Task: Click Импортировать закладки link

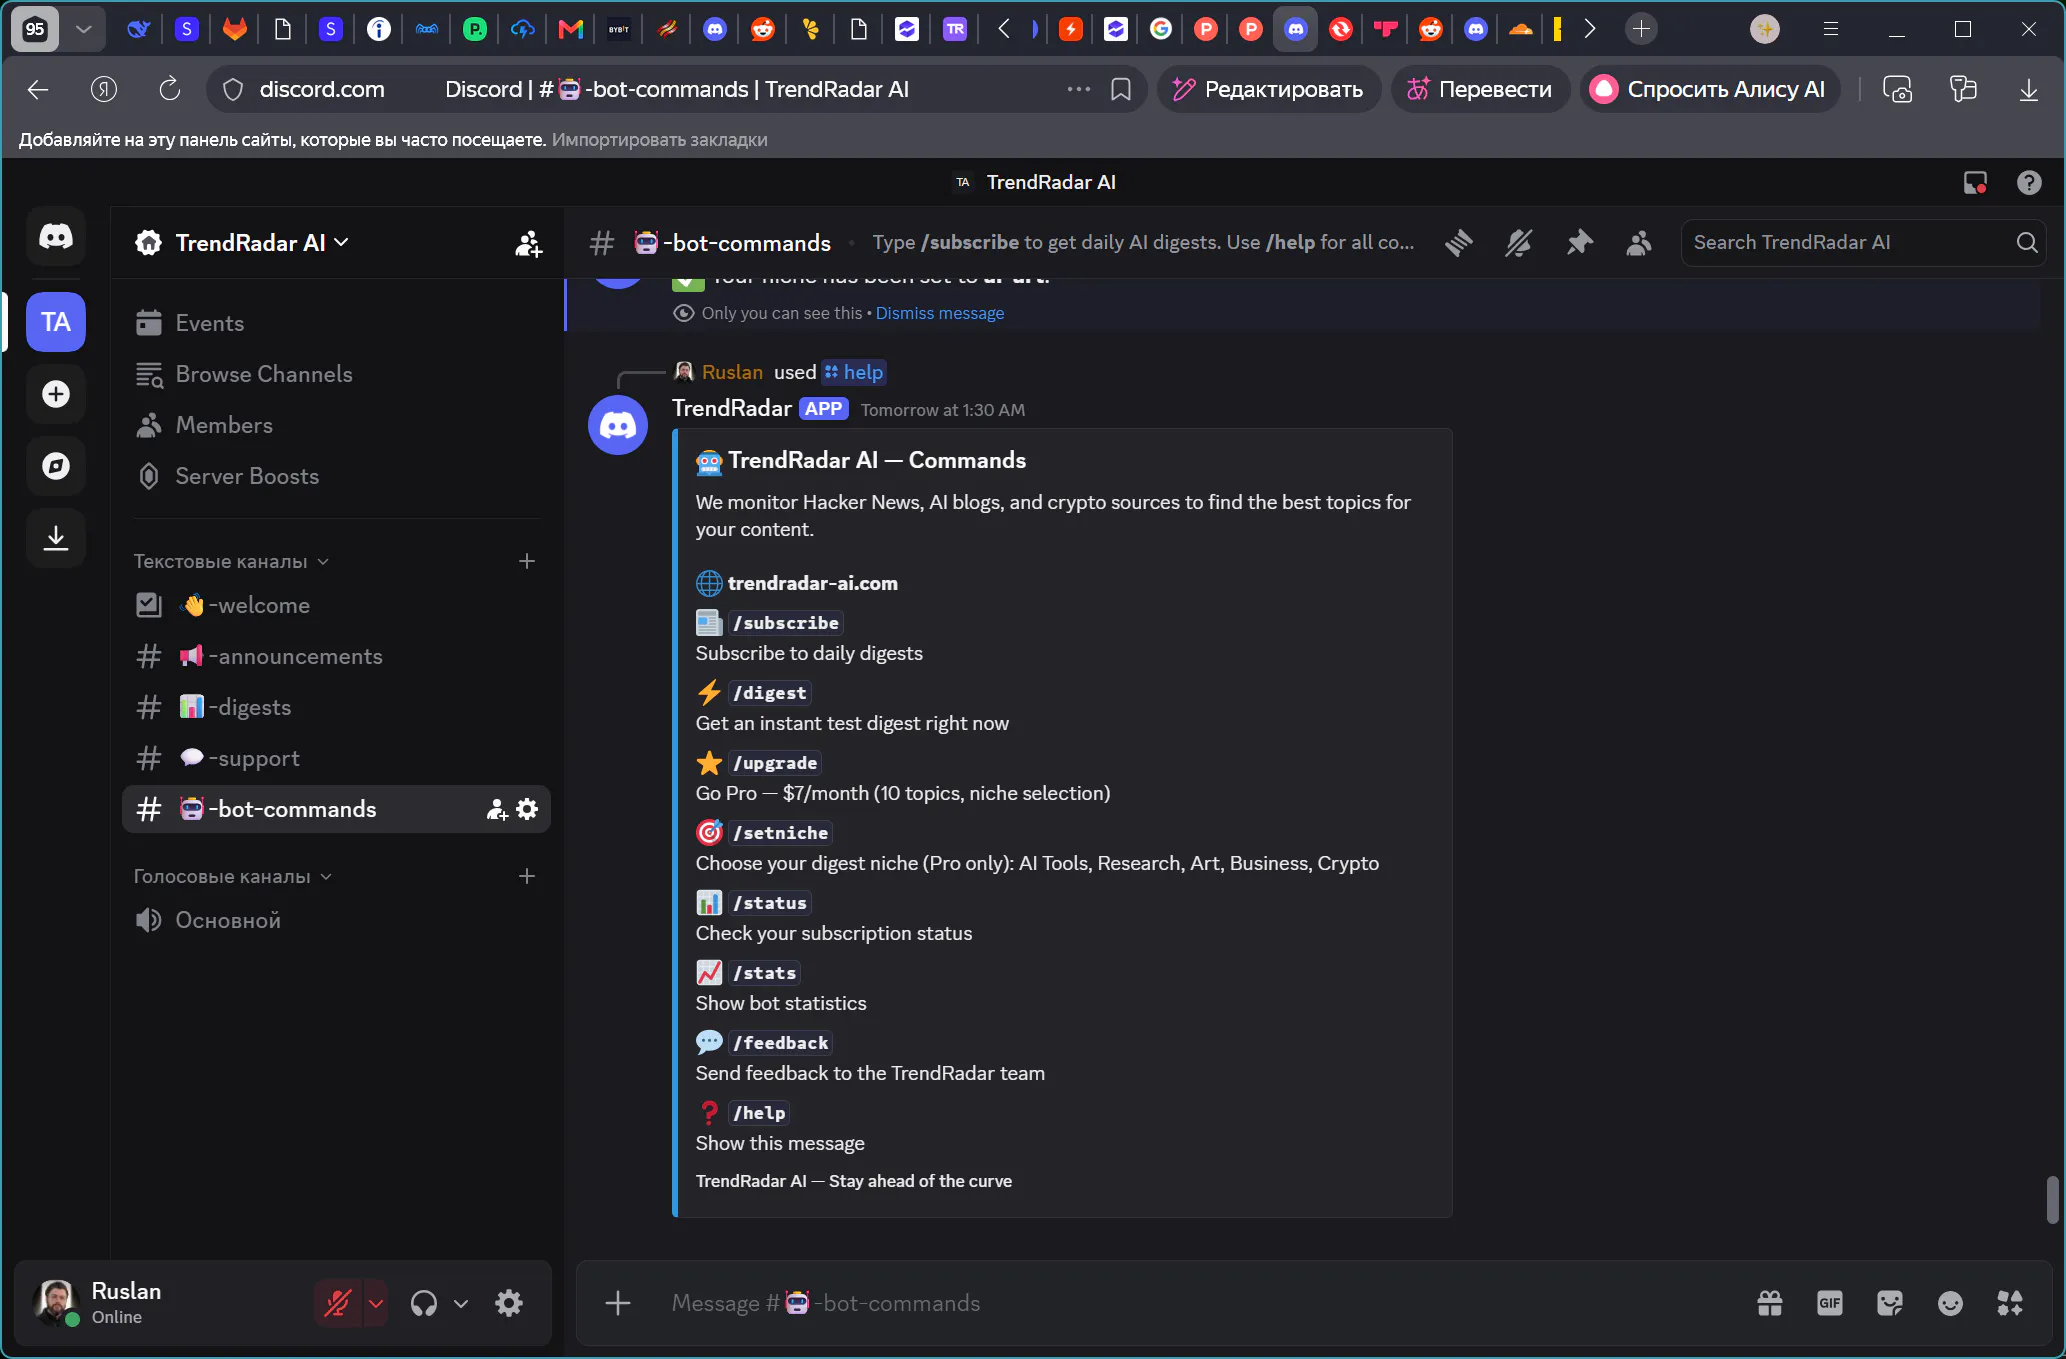Action: pos(659,139)
